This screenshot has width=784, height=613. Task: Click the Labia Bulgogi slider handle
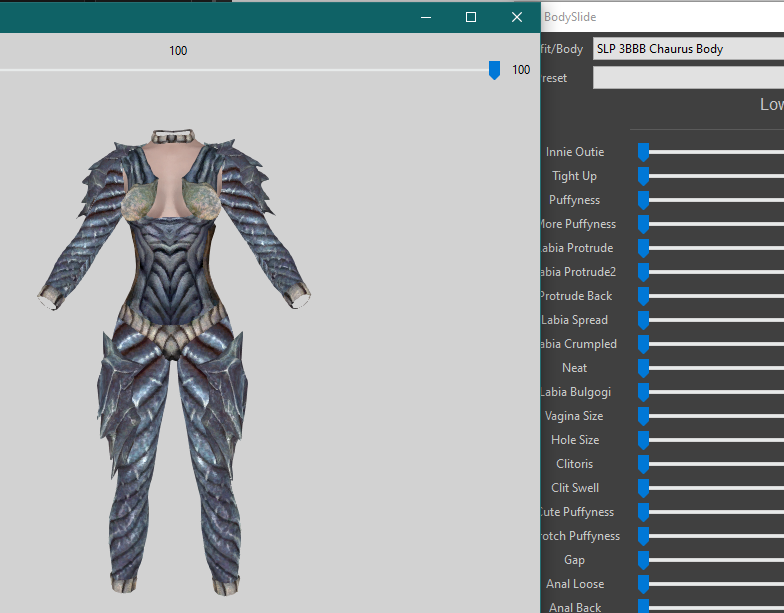click(644, 392)
